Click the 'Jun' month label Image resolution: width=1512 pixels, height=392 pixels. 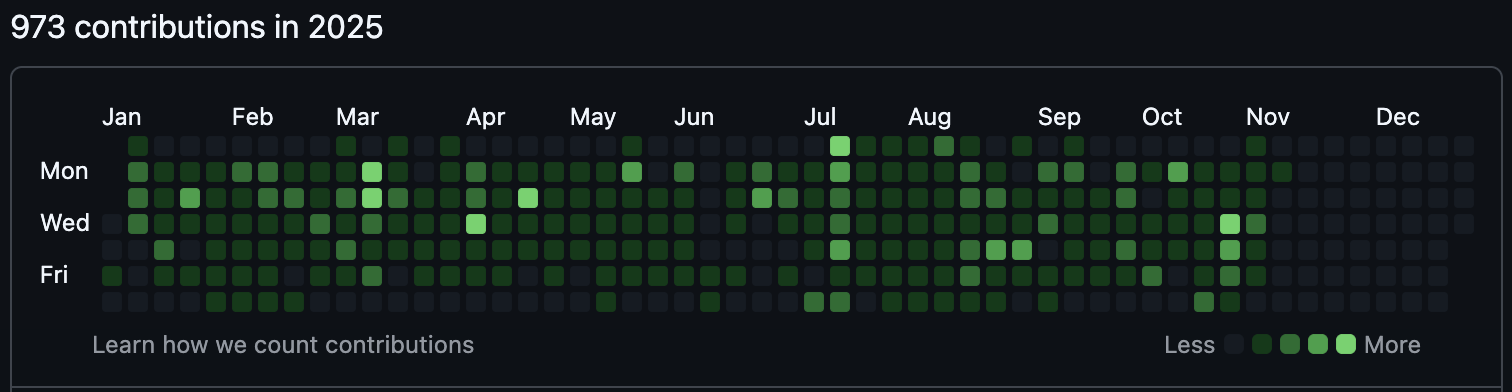(x=694, y=117)
